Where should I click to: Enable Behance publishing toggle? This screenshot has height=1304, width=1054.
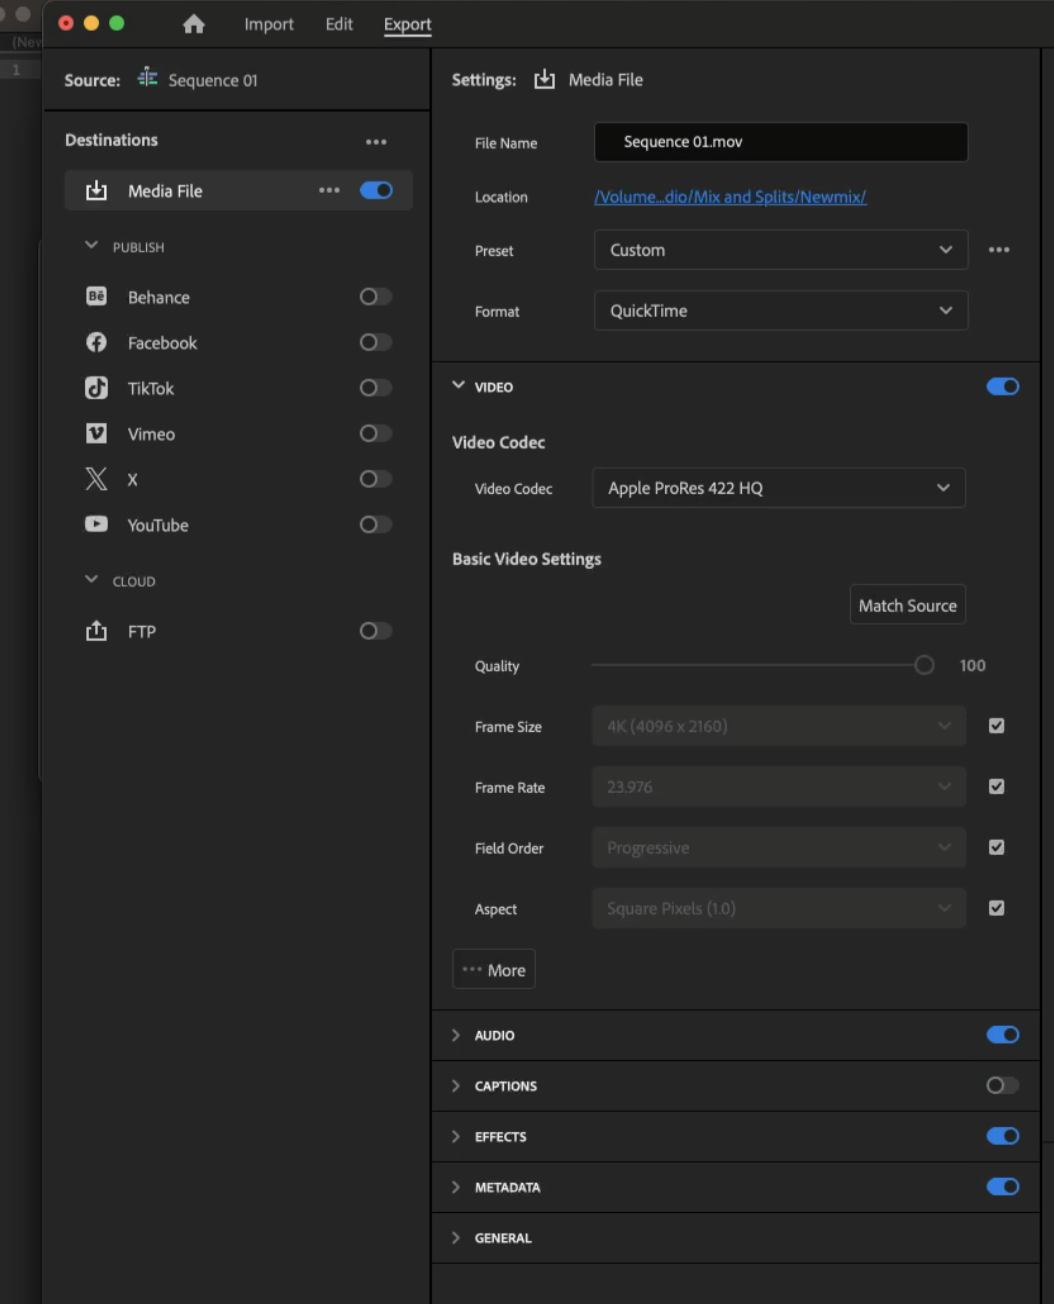375,296
